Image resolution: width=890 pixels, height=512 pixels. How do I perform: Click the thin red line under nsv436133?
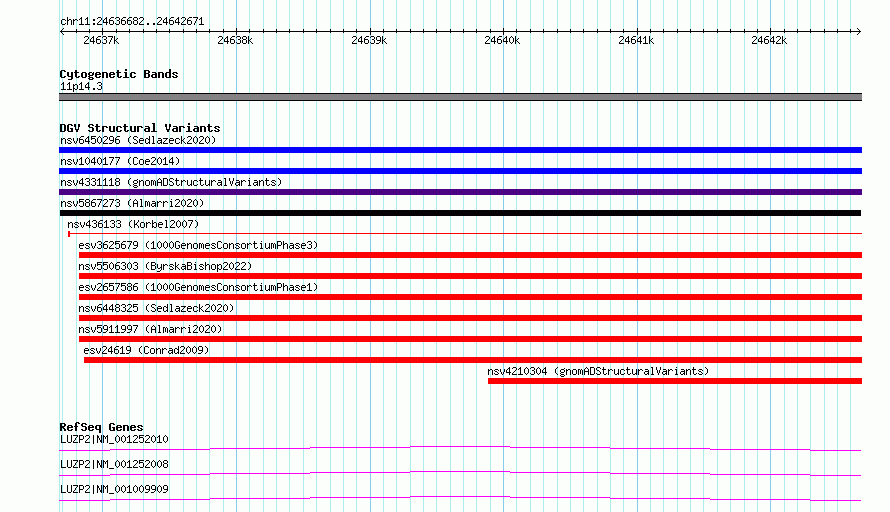point(465,233)
